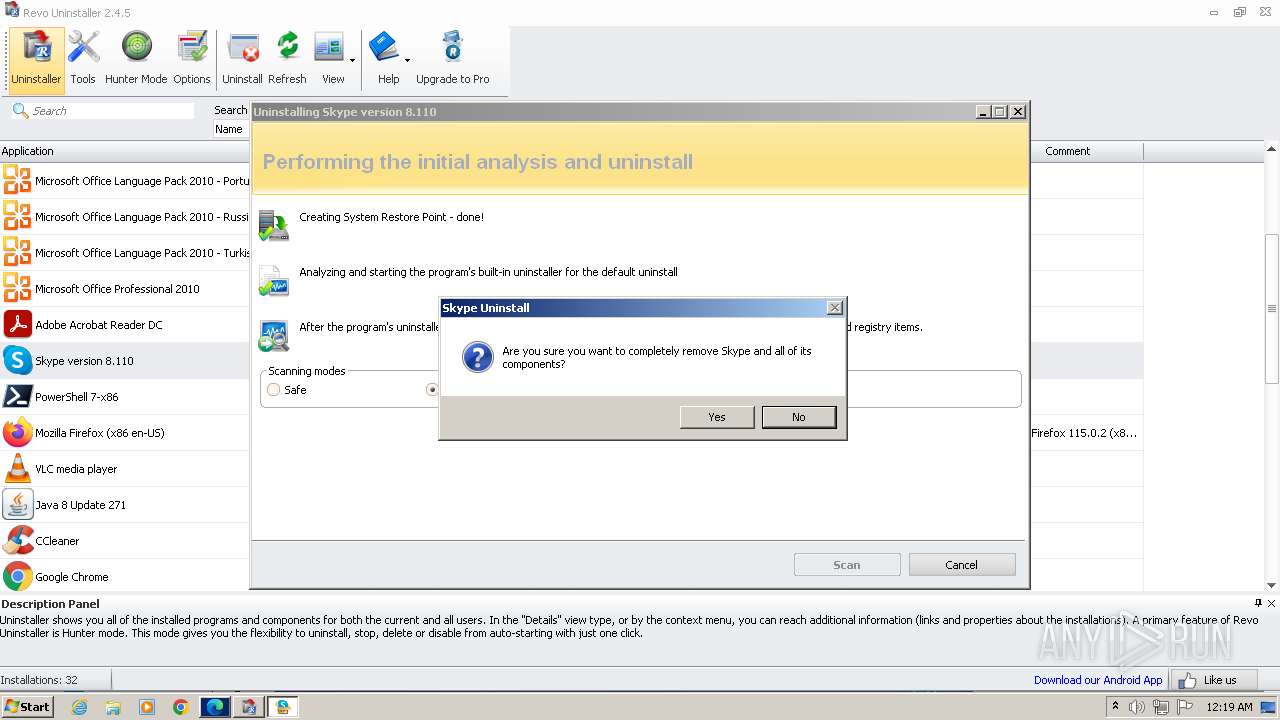Screen dimensions: 1280x720
Task: Open Microsoft Edge from taskbar
Action: pos(215,707)
